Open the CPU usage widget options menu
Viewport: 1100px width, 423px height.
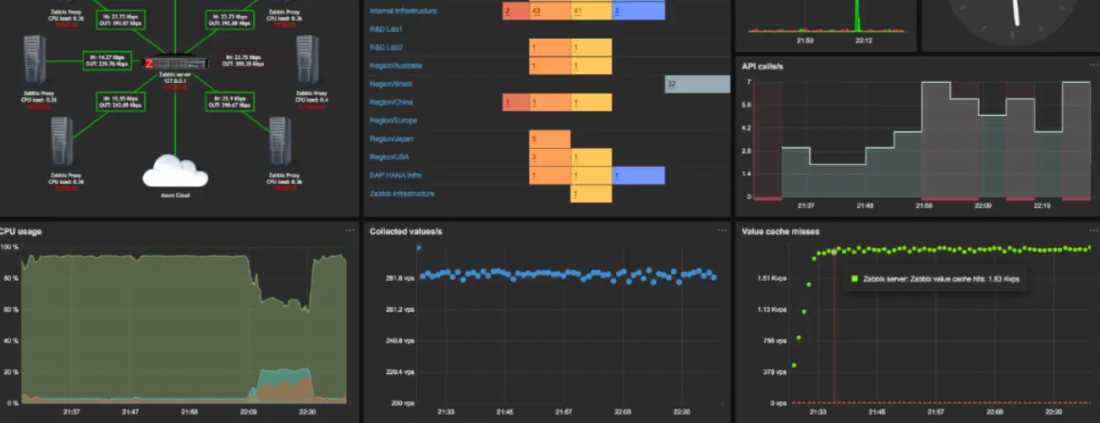tap(350, 230)
